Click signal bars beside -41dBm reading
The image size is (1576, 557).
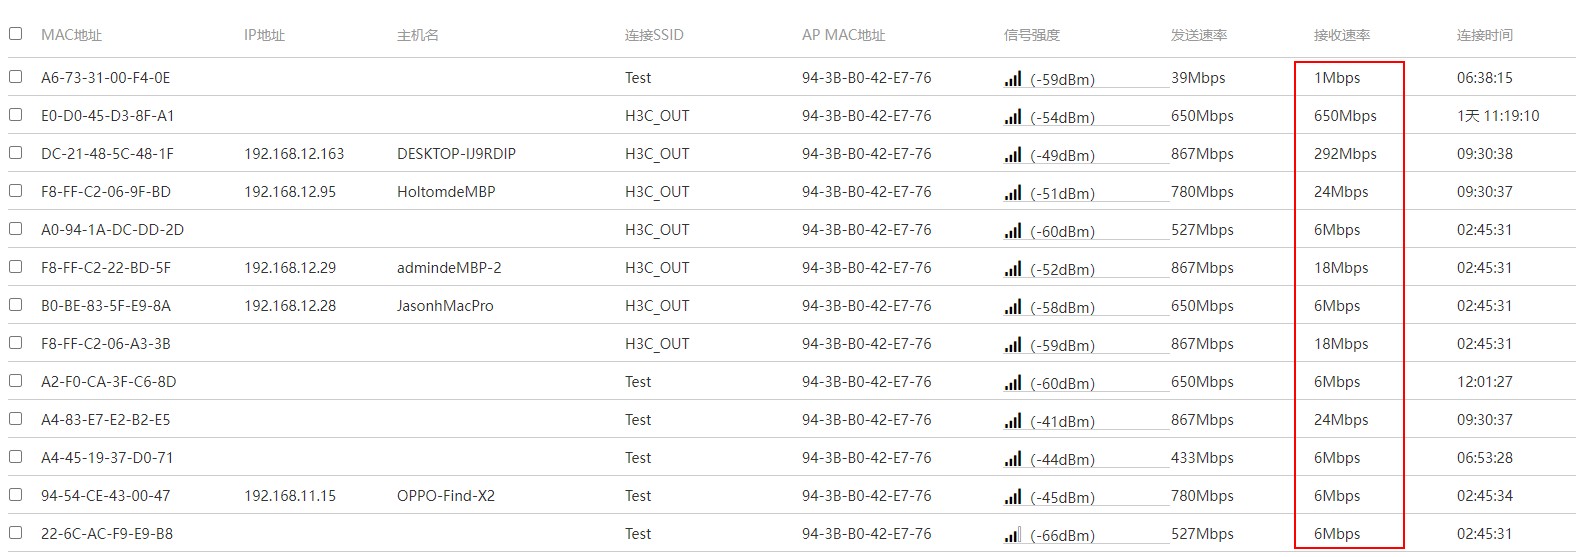click(1013, 421)
